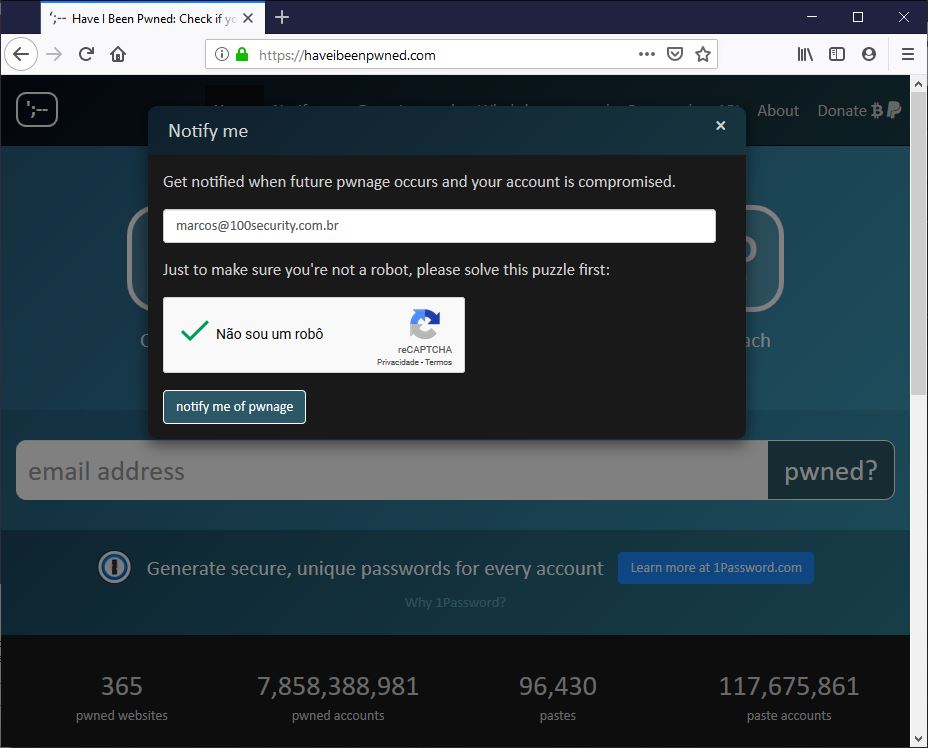Open reCAPTCHA Privacidade link
The image size is (928, 748).
point(398,362)
